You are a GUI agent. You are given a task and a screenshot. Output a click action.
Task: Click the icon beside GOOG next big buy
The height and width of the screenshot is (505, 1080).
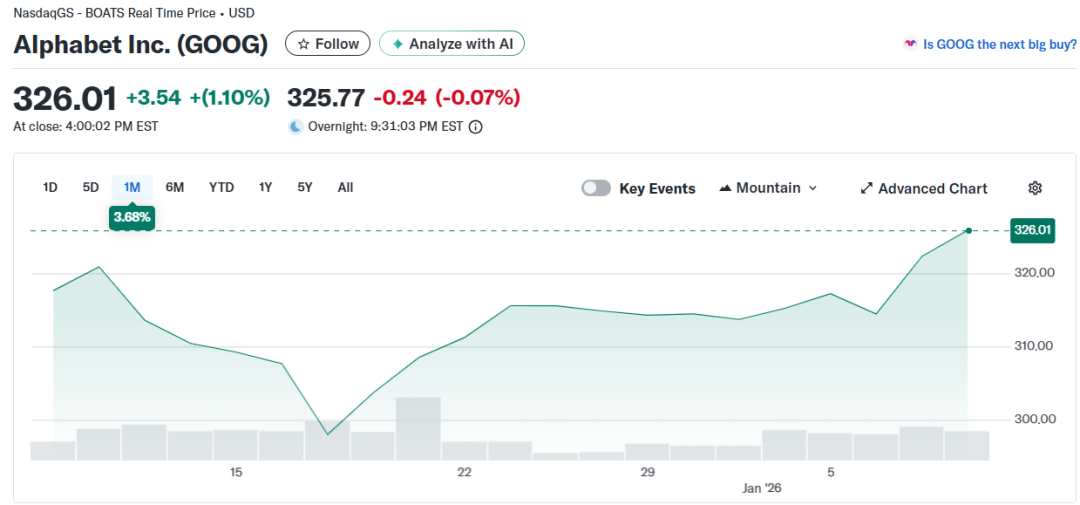coord(910,44)
